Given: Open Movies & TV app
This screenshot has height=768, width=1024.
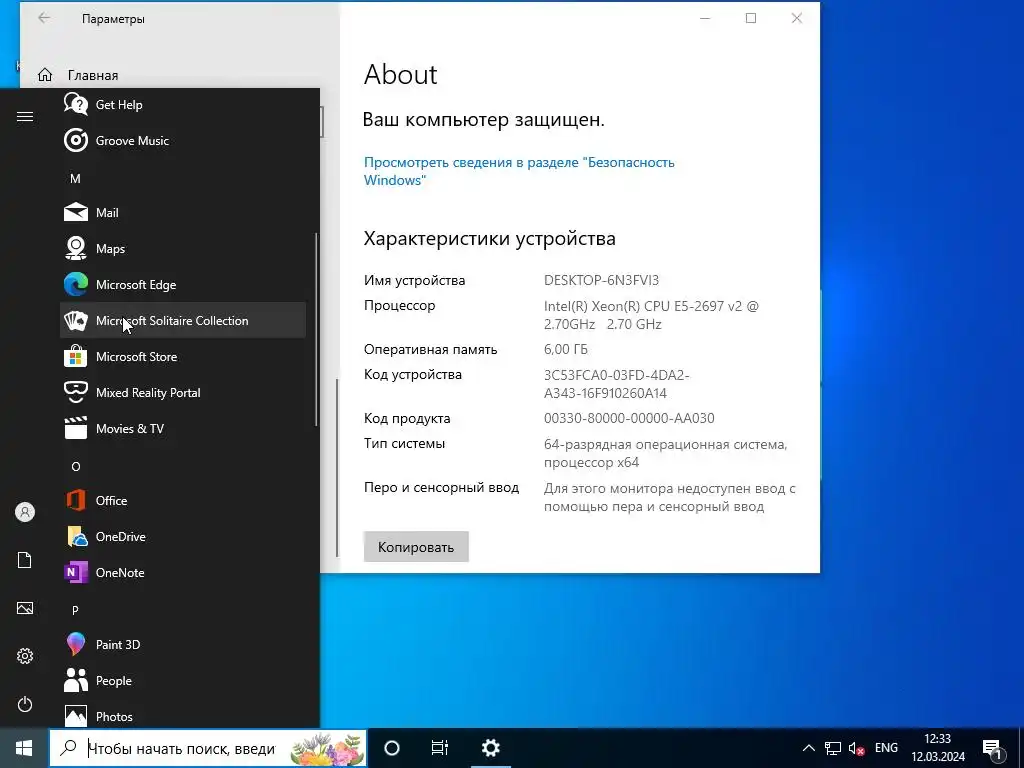Looking at the screenshot, I should tap(183, 428).
